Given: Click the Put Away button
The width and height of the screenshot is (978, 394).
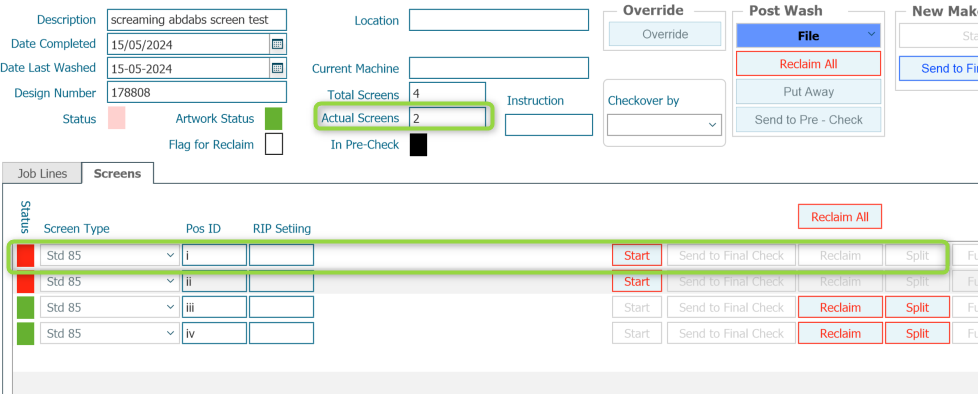Looking at the screenshot, I should coord(808,92).
